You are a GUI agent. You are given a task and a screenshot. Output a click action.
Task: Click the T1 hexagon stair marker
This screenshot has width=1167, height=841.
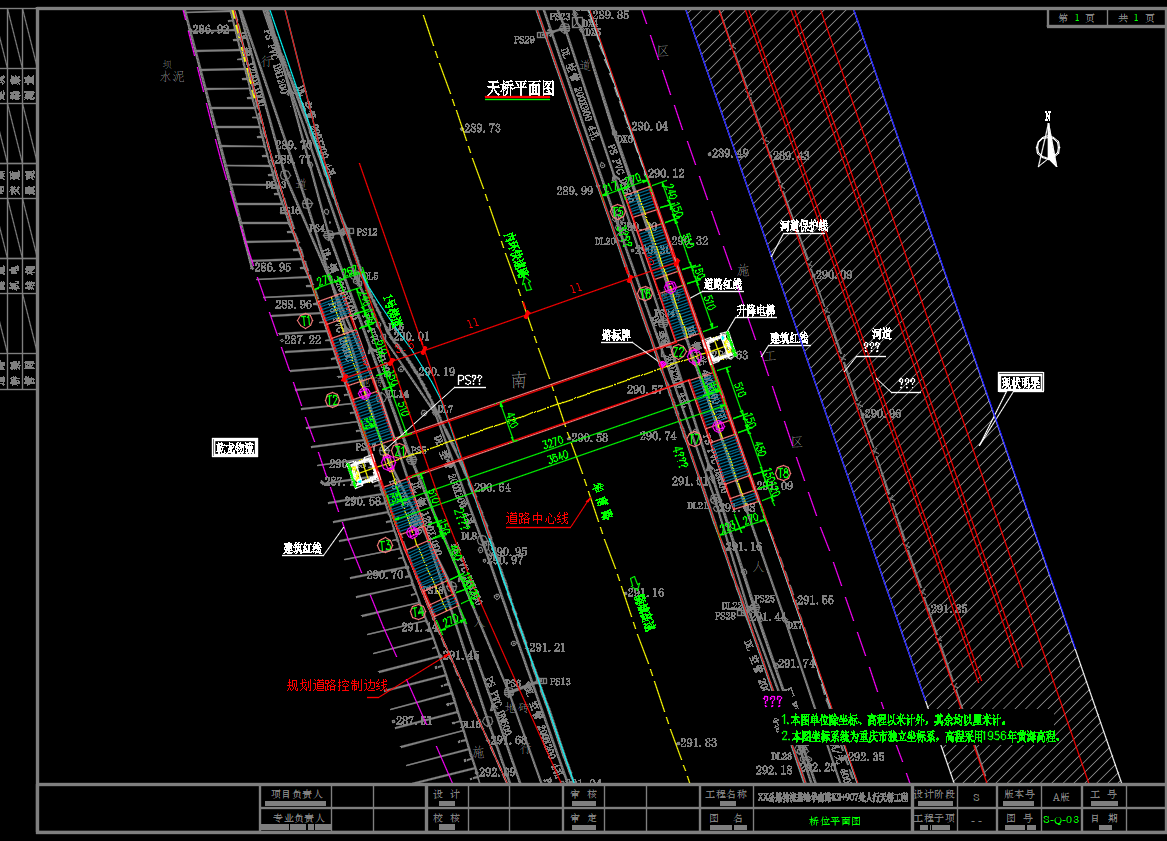pyautogui.click(x=305, y=320)
